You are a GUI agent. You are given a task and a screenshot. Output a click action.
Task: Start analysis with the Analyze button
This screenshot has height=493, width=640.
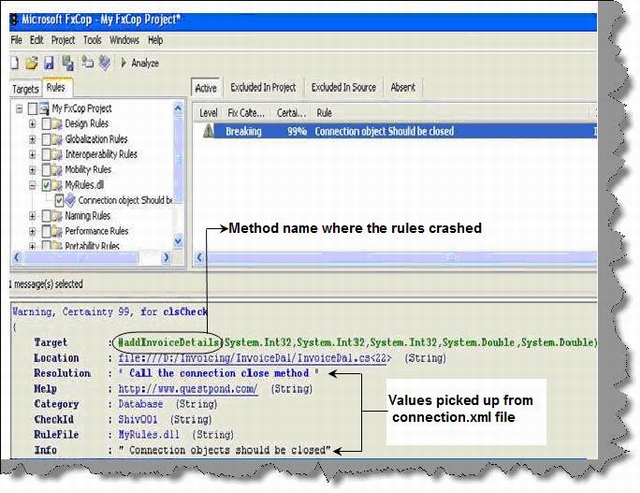[x=140, y=63]
